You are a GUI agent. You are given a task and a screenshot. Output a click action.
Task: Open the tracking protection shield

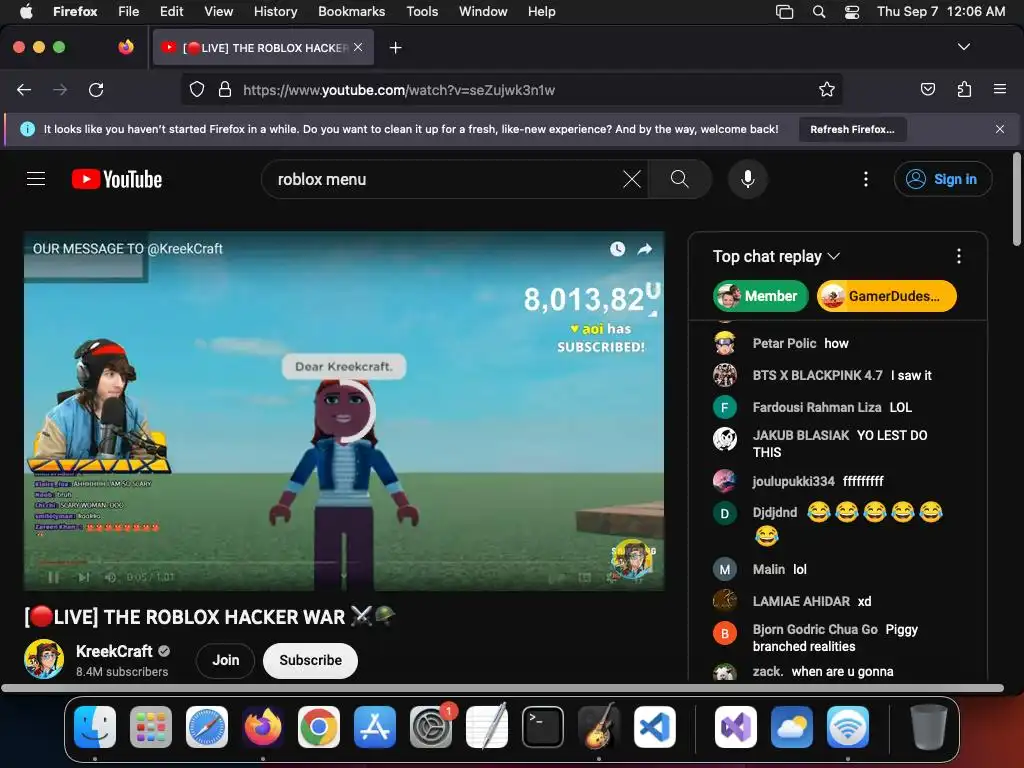tap(197, 89)
